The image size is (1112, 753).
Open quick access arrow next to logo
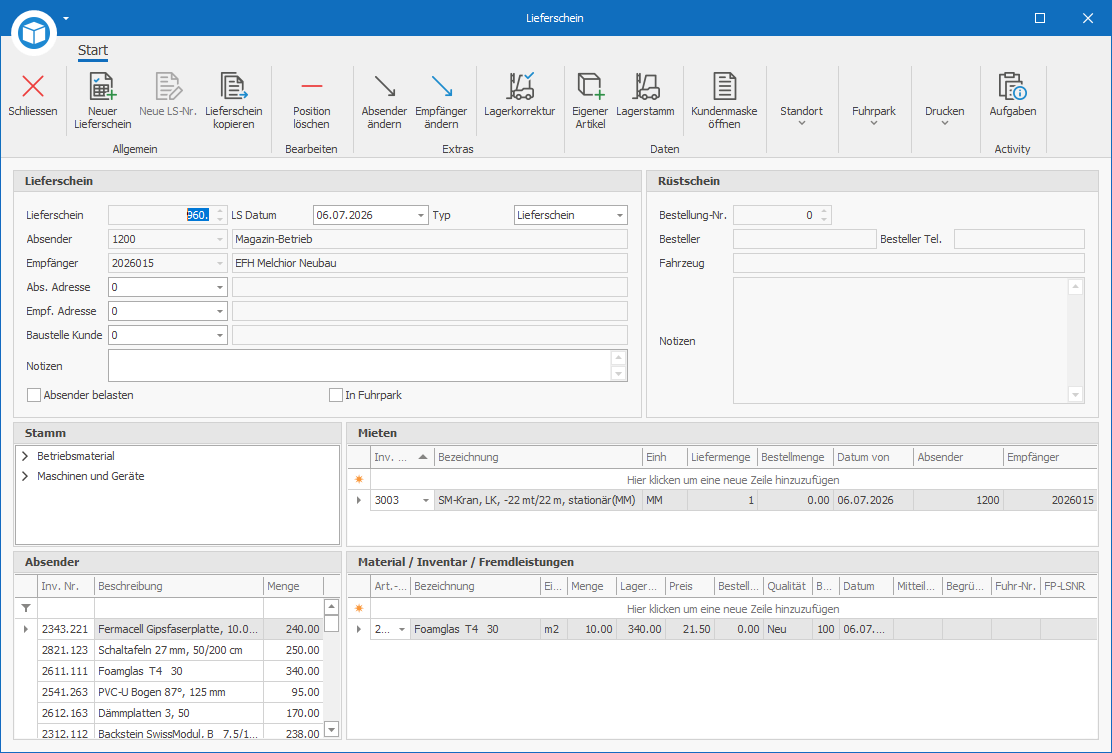pos(66,18)
